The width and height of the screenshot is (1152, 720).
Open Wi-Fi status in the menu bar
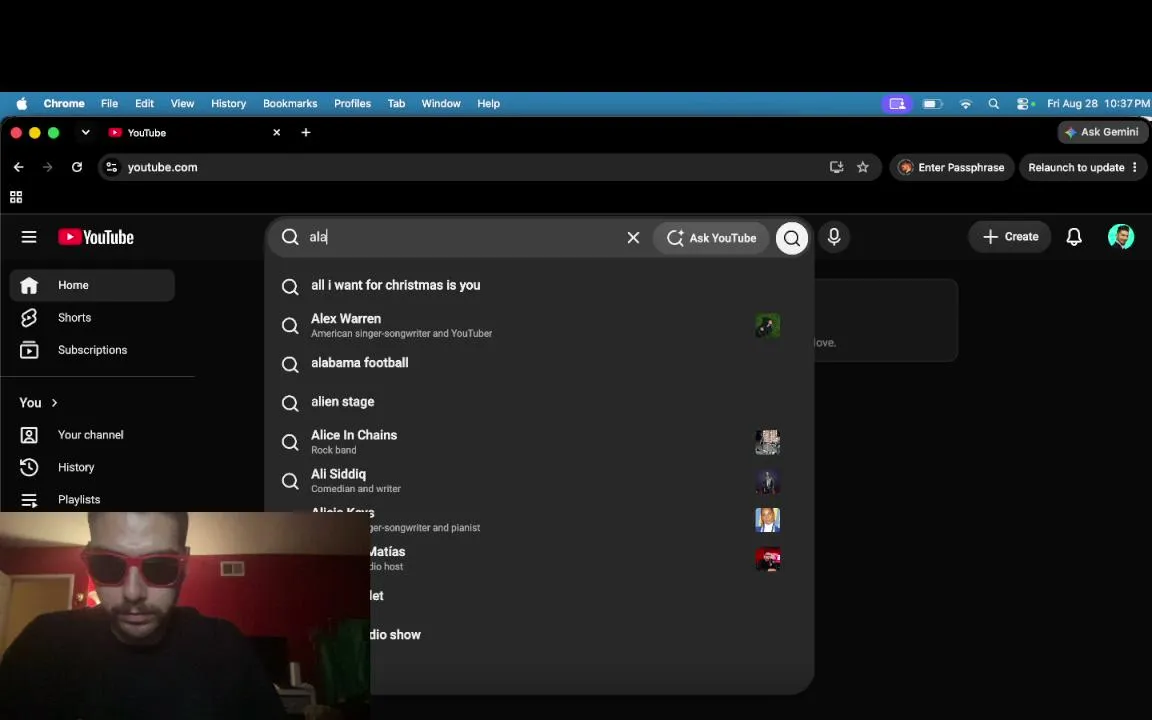pos(965,104)
